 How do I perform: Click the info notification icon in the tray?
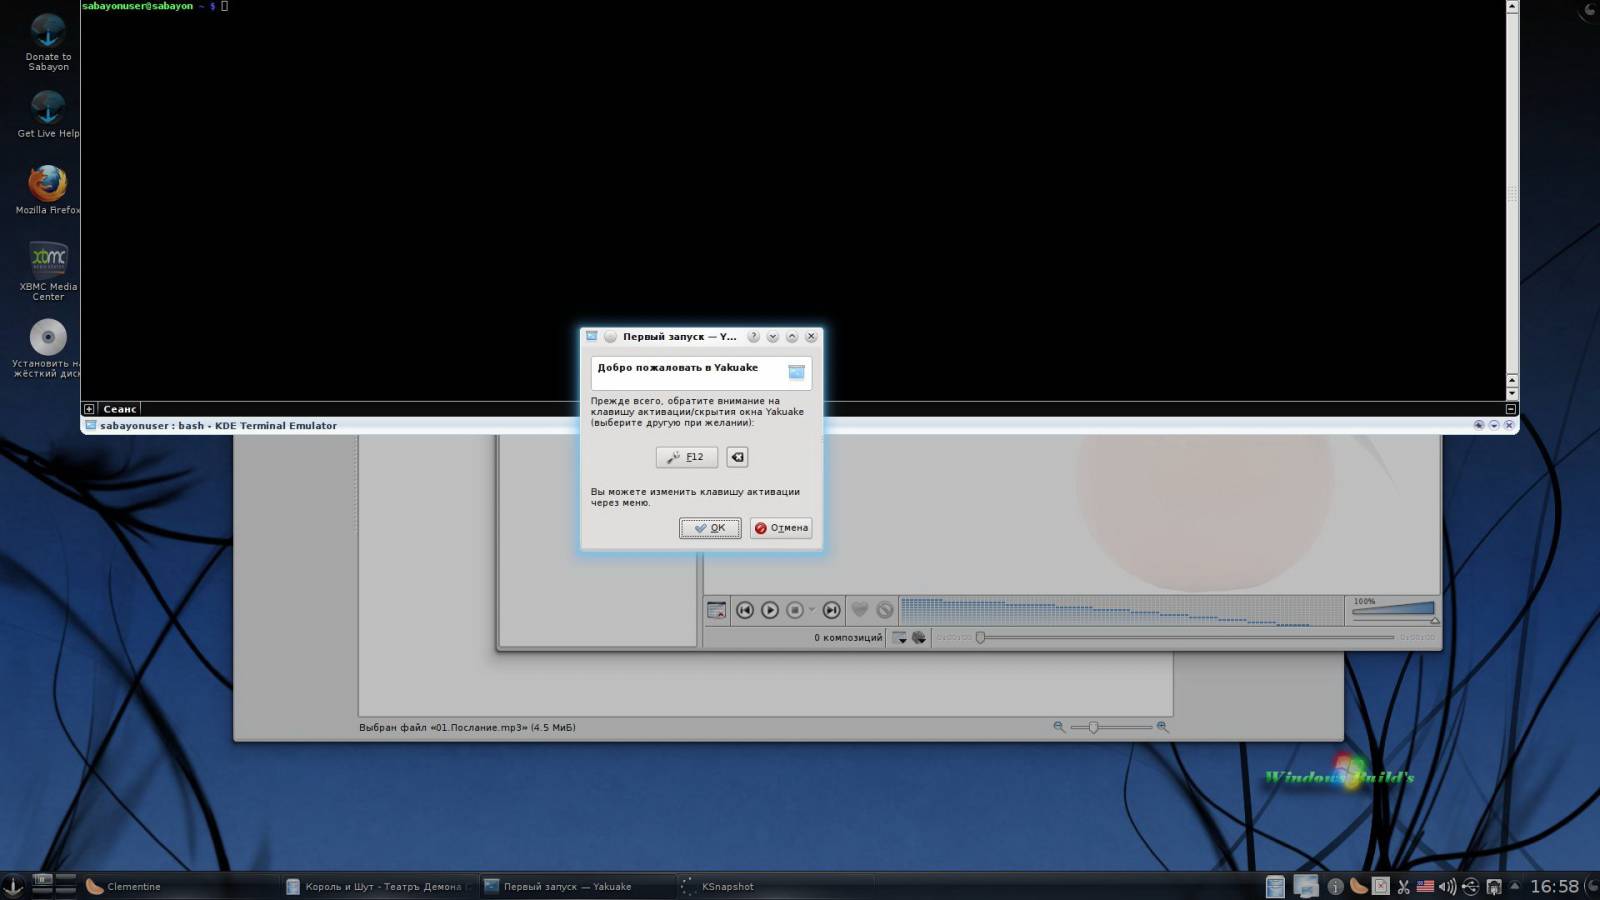pos(1335,887)
